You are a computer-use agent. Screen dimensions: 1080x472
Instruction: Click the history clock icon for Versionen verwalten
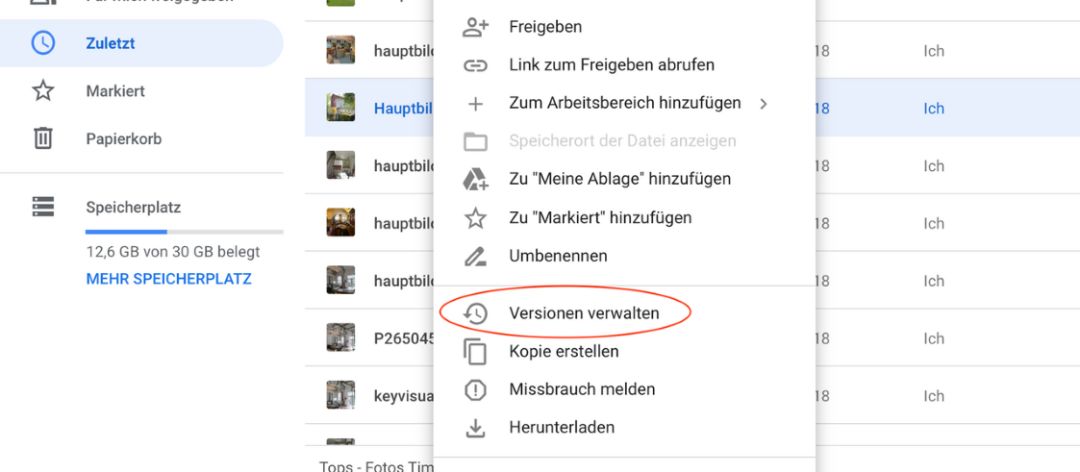point(475,314)
